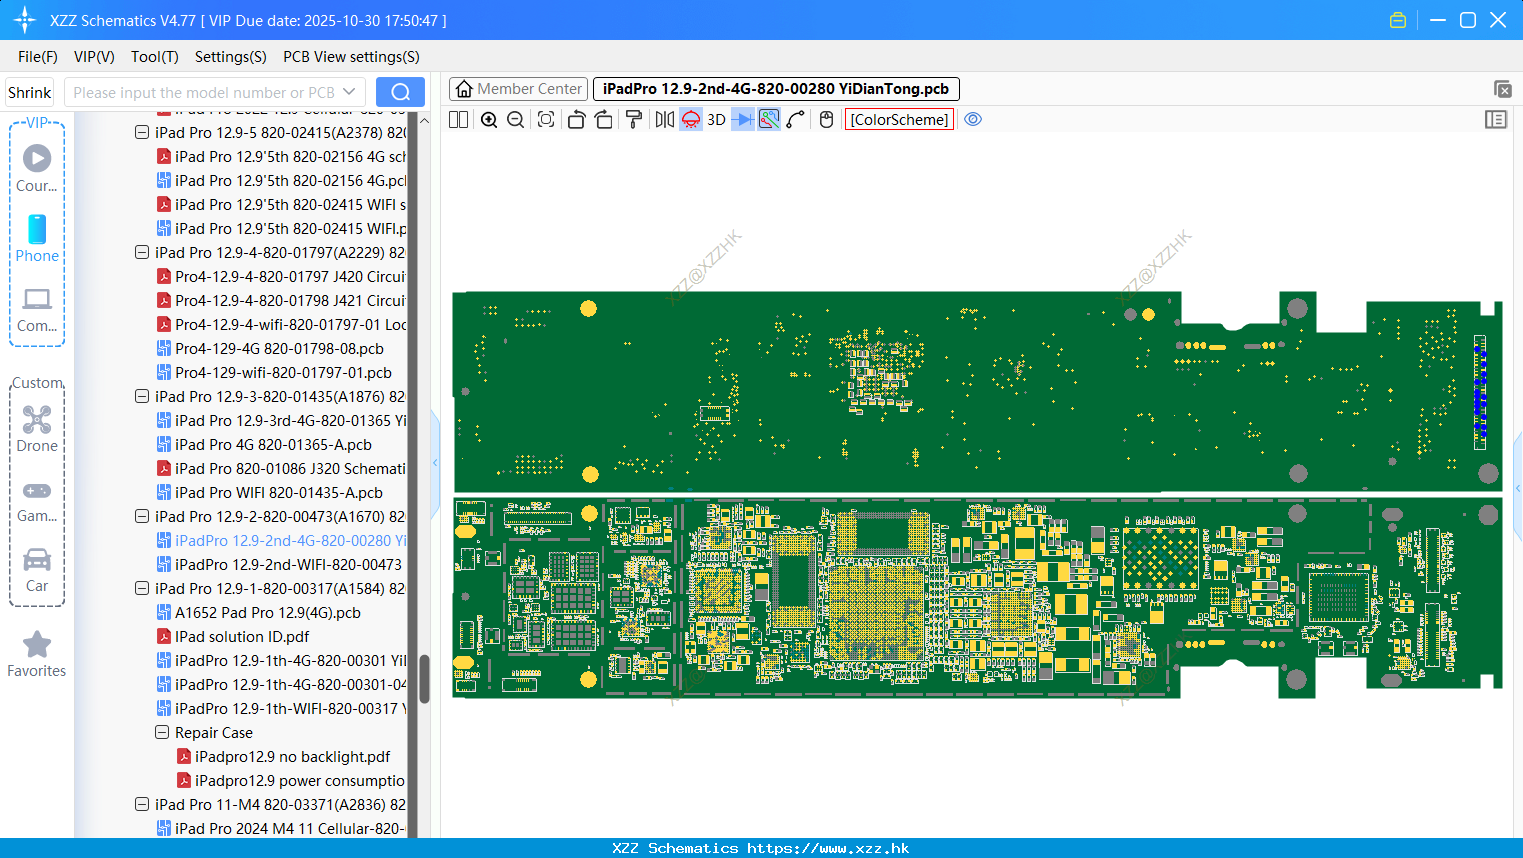Click the window stack icon near the tabs
The image size is (1523, 858).
pyautogui.click(x=1502, y=89)
